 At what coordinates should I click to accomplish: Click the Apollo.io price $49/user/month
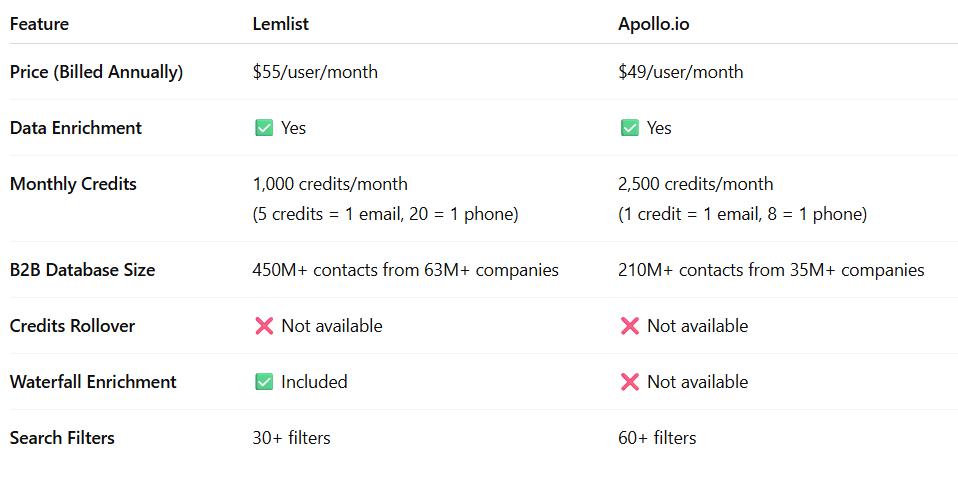click(681, 71)
